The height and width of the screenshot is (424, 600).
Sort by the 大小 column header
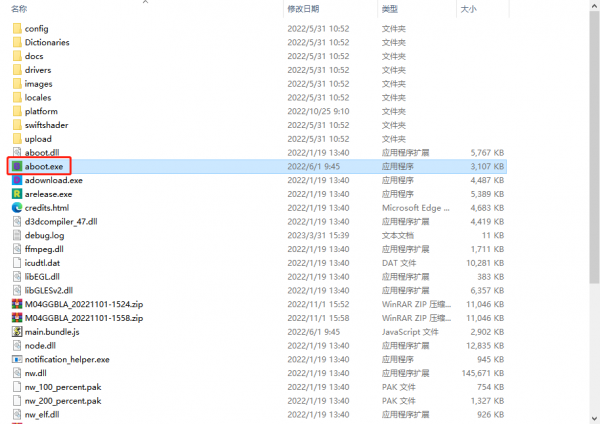(x=467, y=8)
